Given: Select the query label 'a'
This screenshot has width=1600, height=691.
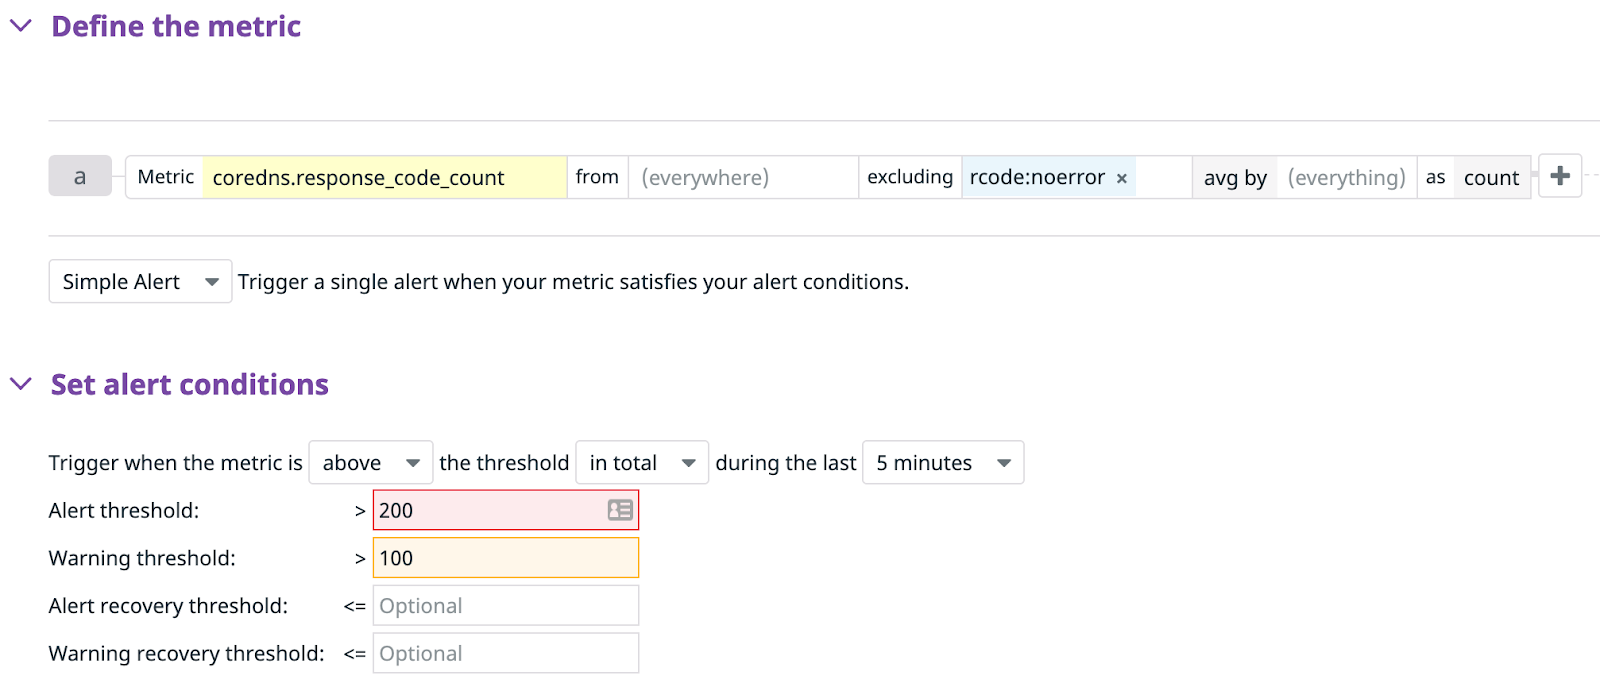Looking at the screenshot, I should pyautogui.click(x=80, y=177).
